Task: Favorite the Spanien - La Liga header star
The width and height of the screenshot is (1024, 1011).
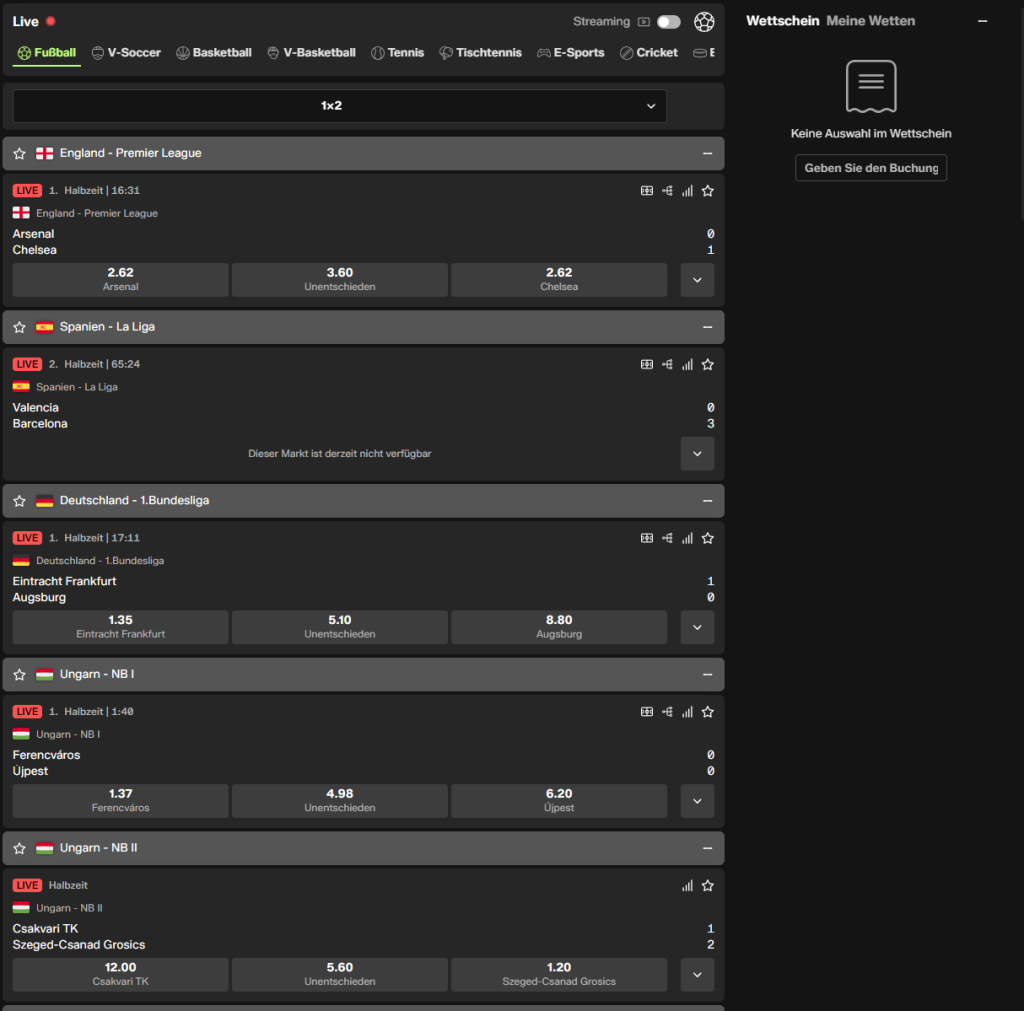Action: [x=20, y=327]
